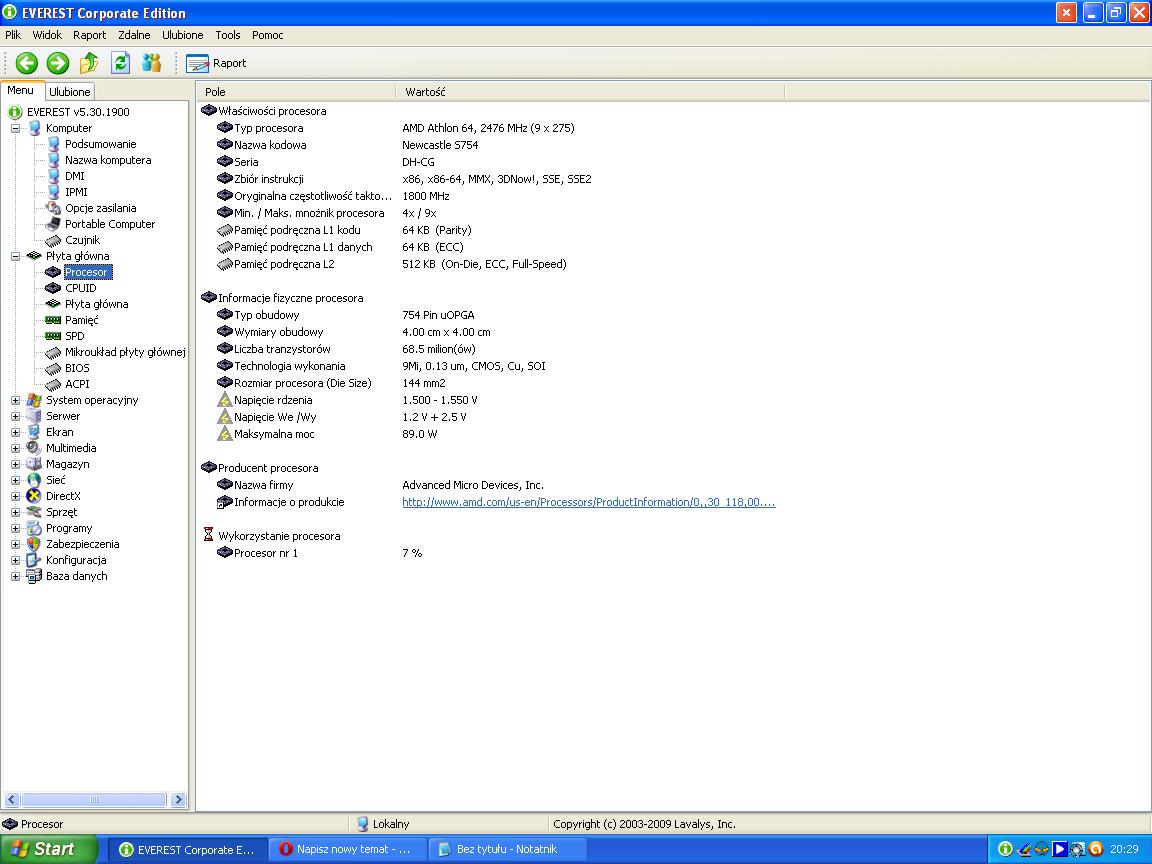The image size is (1152, 864).
Task: Collapse the Komputer tree node
Action: (15, 129)
